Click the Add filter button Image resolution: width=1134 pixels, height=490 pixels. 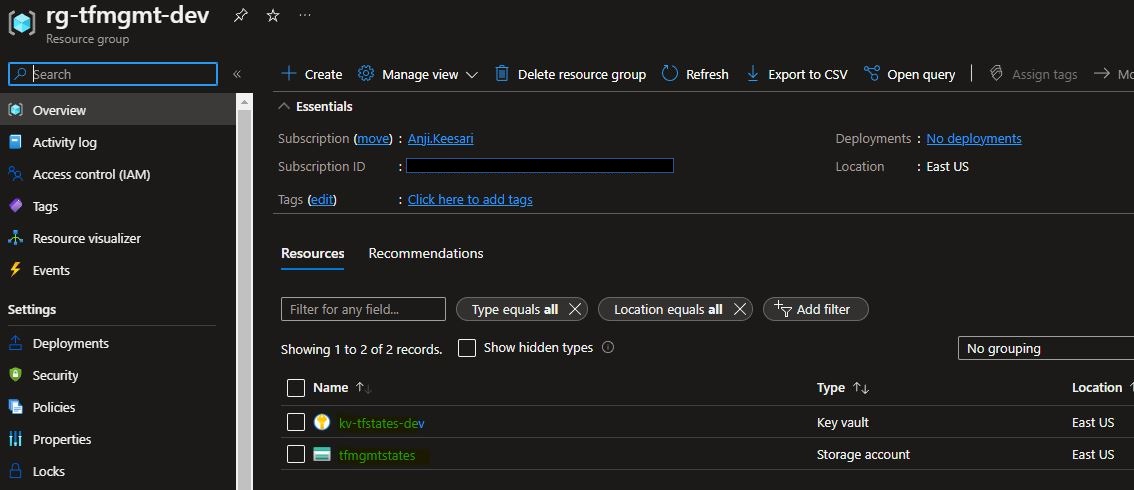pos(816,309)
